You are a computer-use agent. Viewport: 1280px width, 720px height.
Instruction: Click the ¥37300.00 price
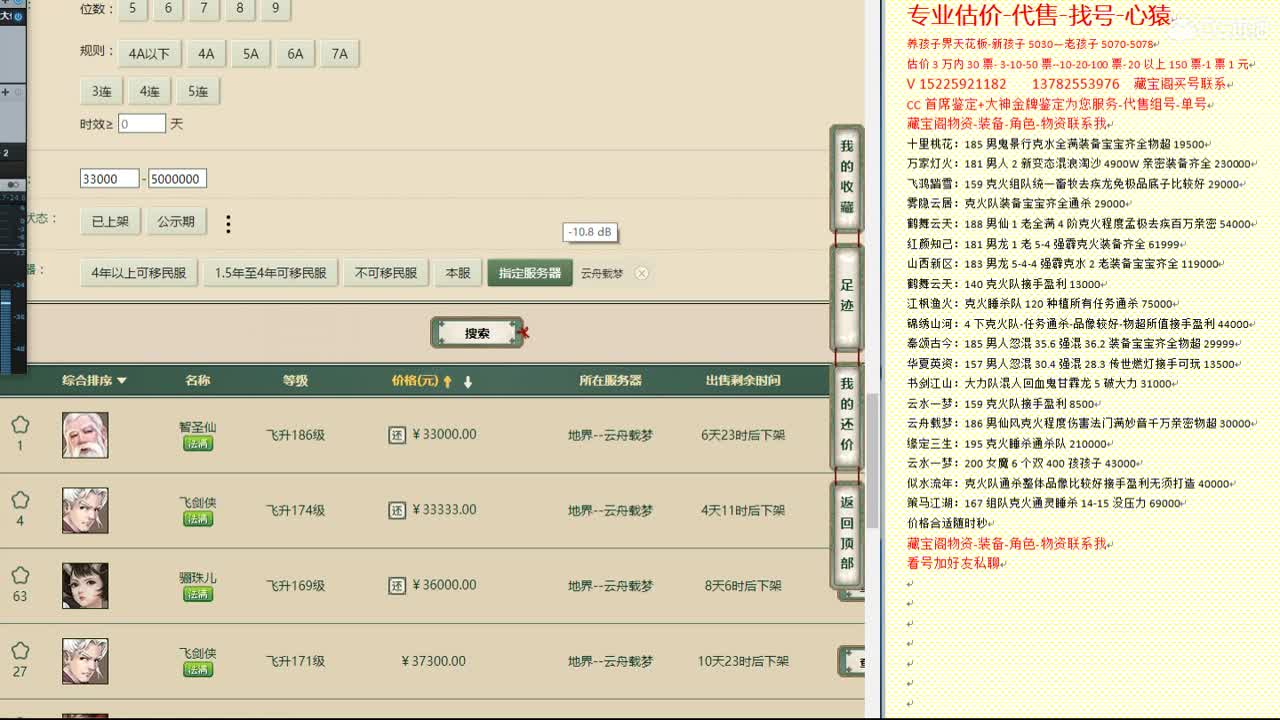433,661
